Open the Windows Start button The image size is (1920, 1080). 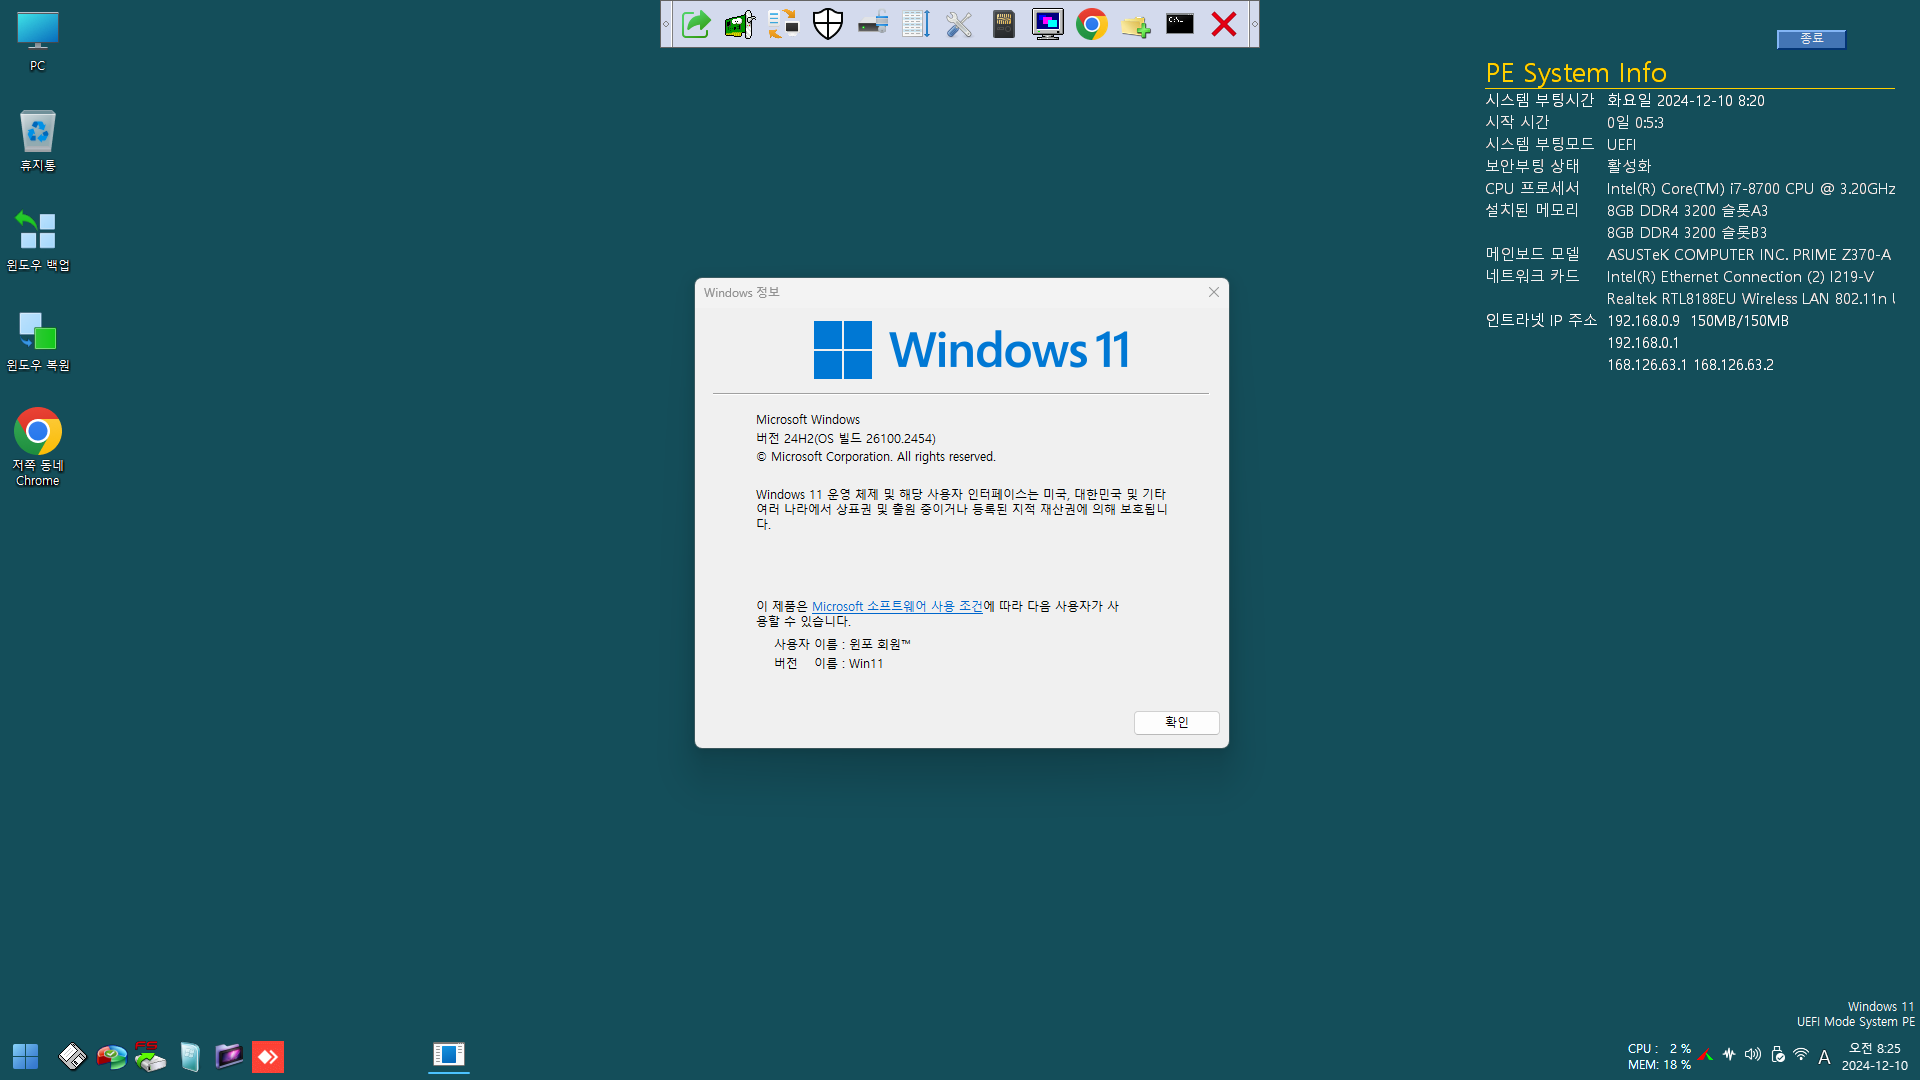25,1056
